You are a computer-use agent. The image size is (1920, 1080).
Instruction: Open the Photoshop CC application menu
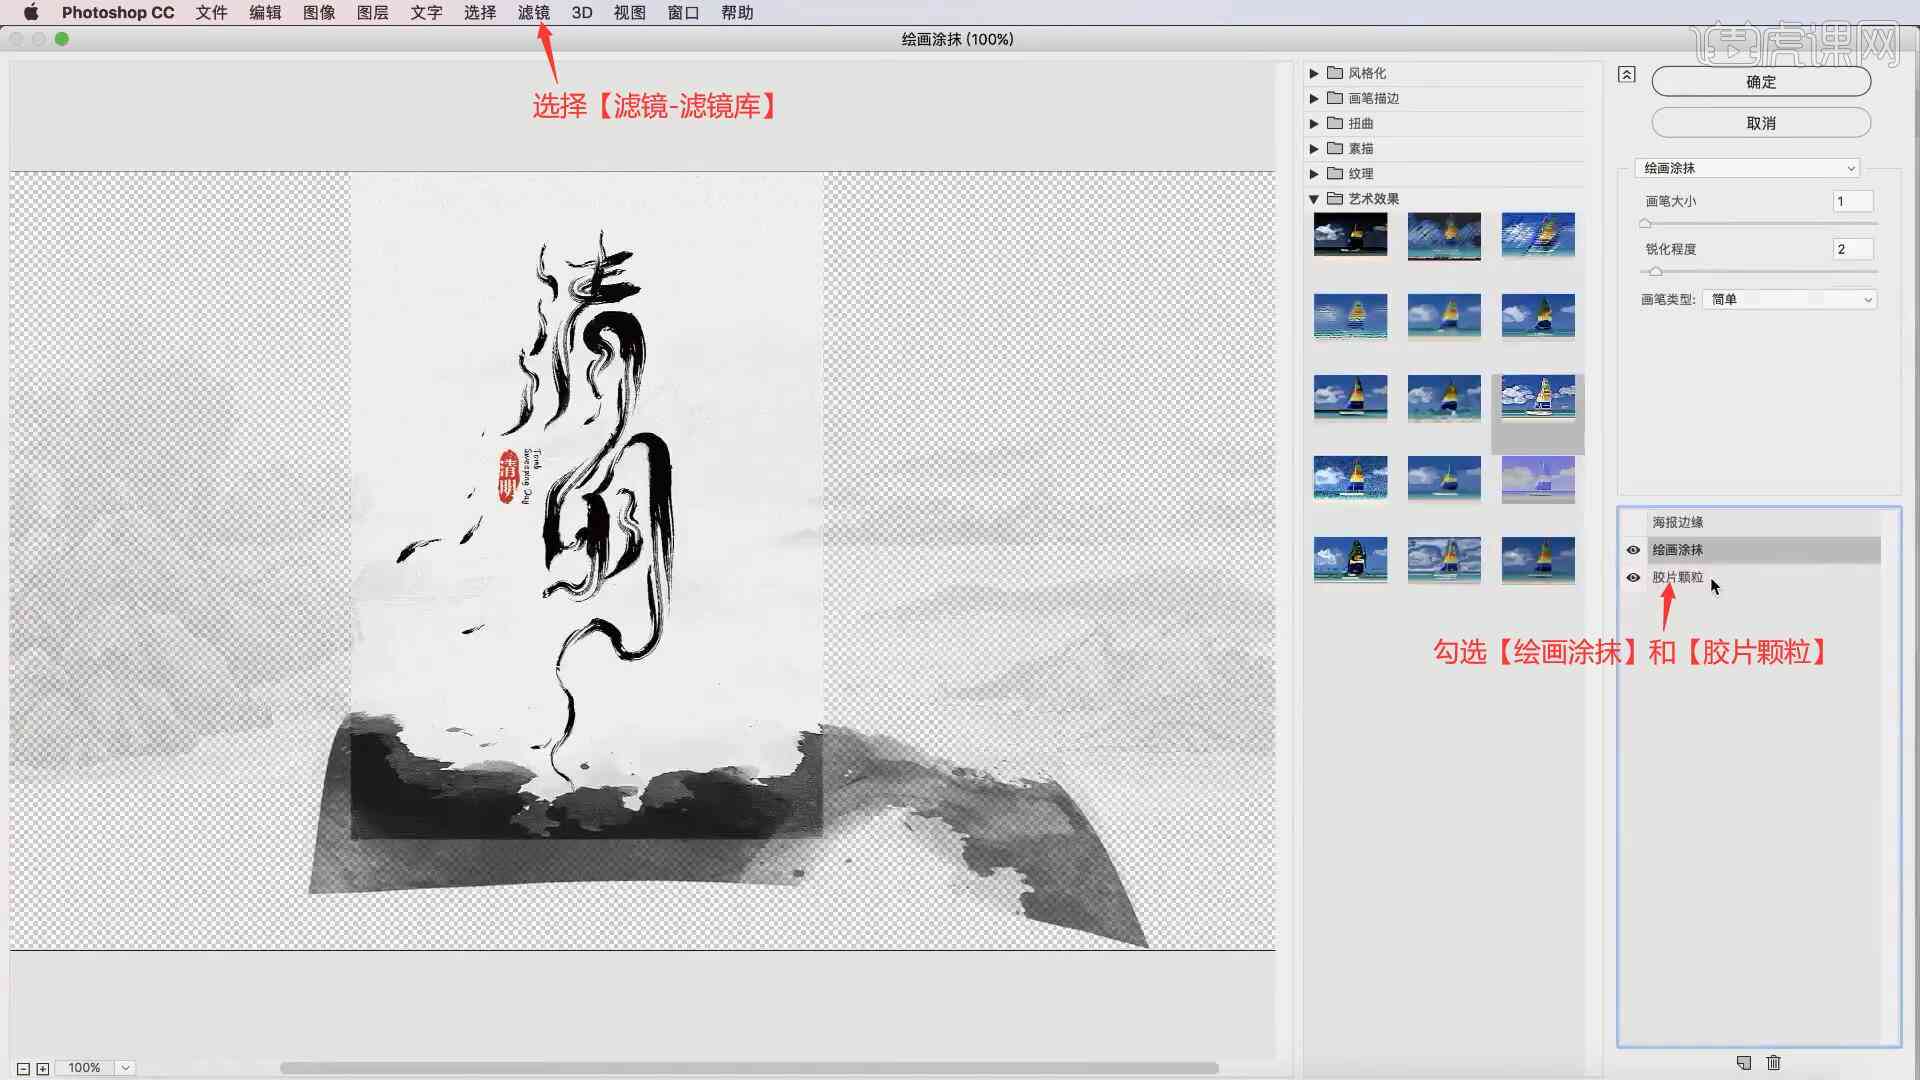(x=118, y=12)
